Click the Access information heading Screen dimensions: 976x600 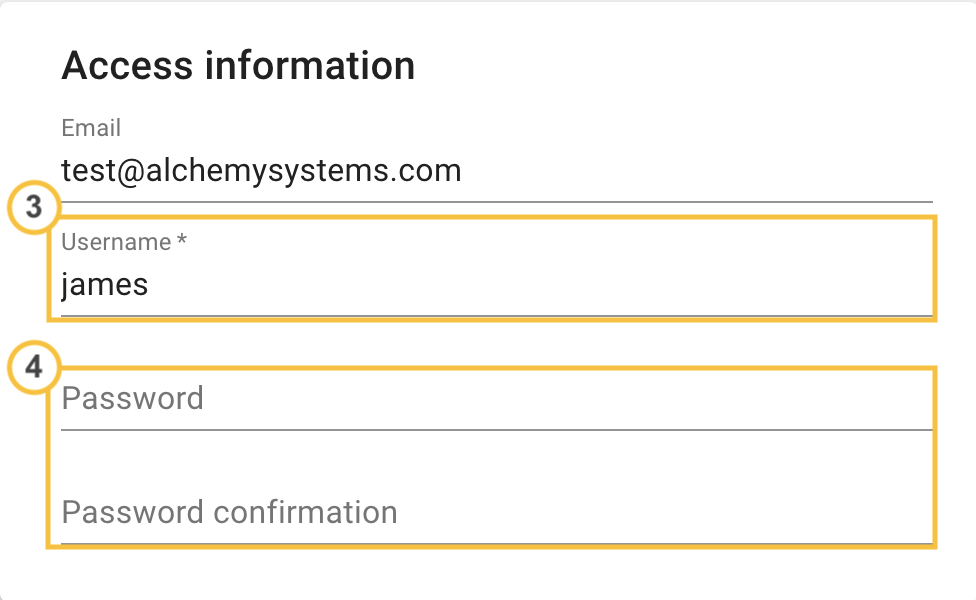[238, 66]
